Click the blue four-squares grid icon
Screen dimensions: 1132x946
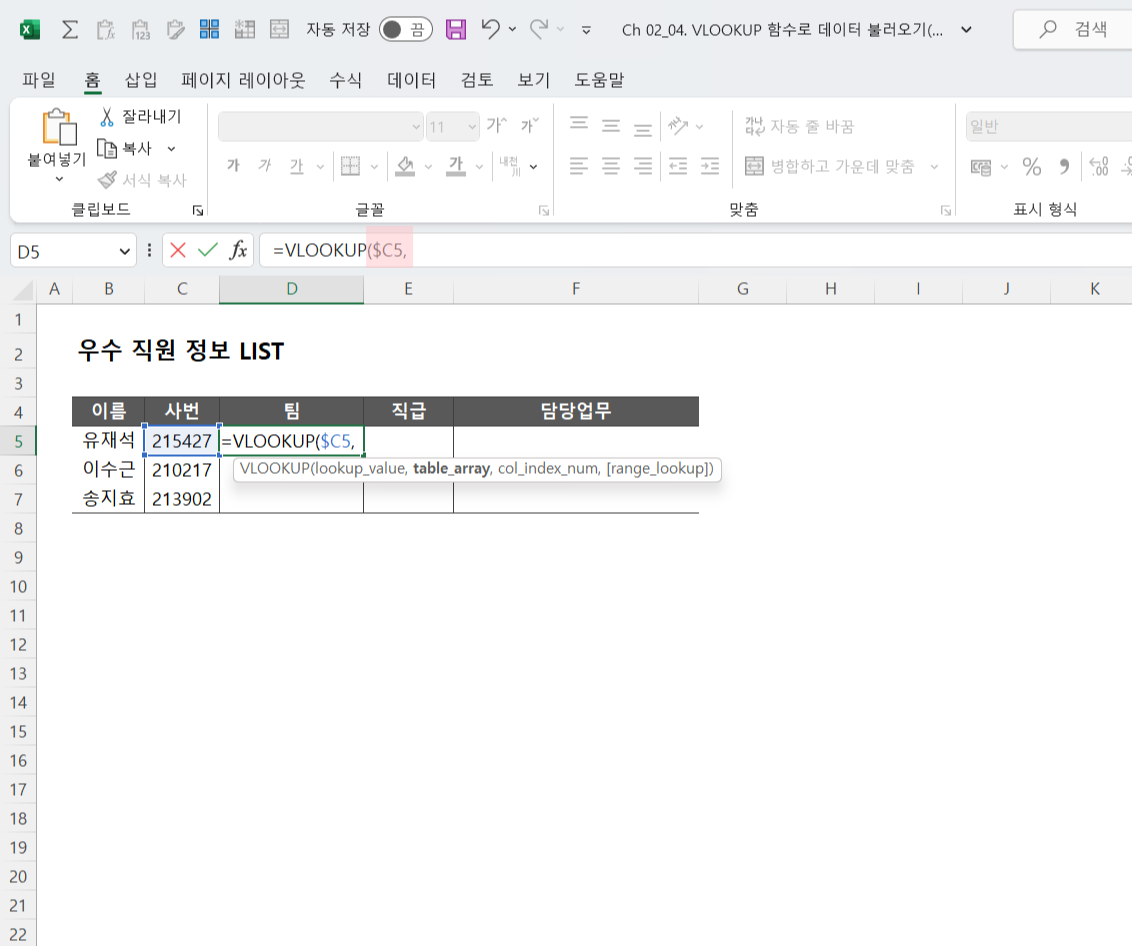coord(209,29)
